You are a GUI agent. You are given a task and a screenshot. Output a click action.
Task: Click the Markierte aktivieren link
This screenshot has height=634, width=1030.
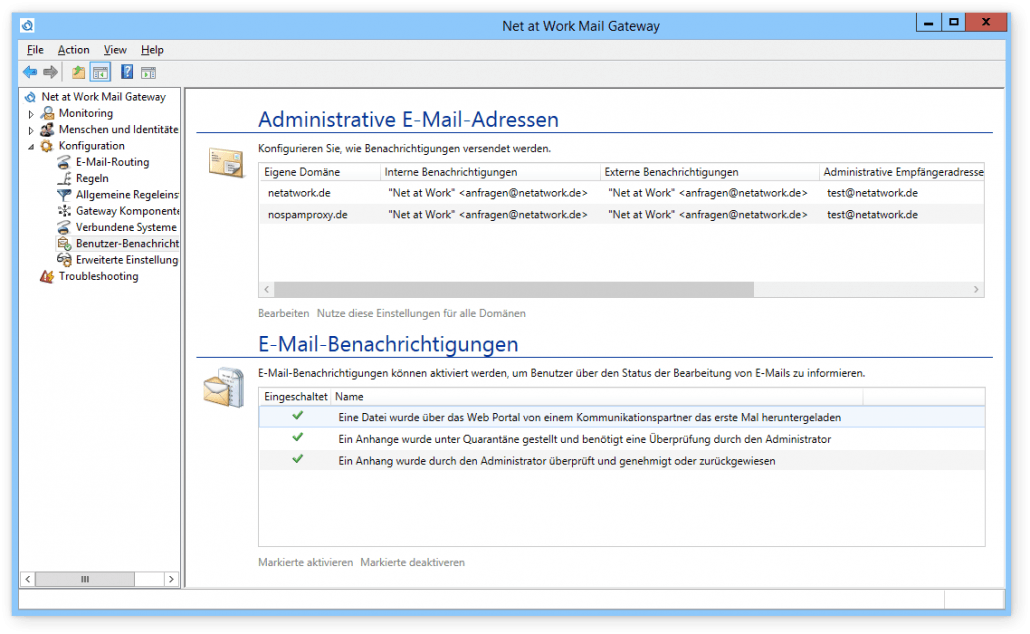pyautogui.click(x=305, y=562)
